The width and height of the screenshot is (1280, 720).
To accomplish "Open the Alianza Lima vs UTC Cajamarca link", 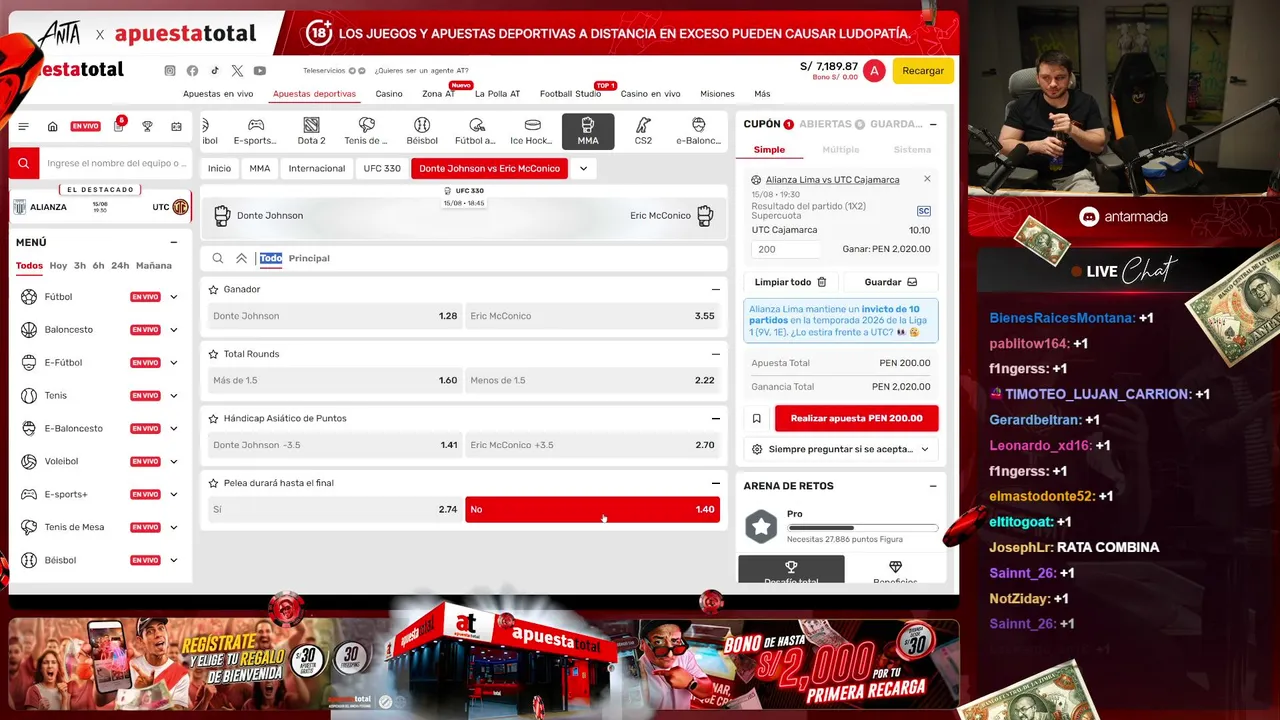I will (x=832, y=180).
